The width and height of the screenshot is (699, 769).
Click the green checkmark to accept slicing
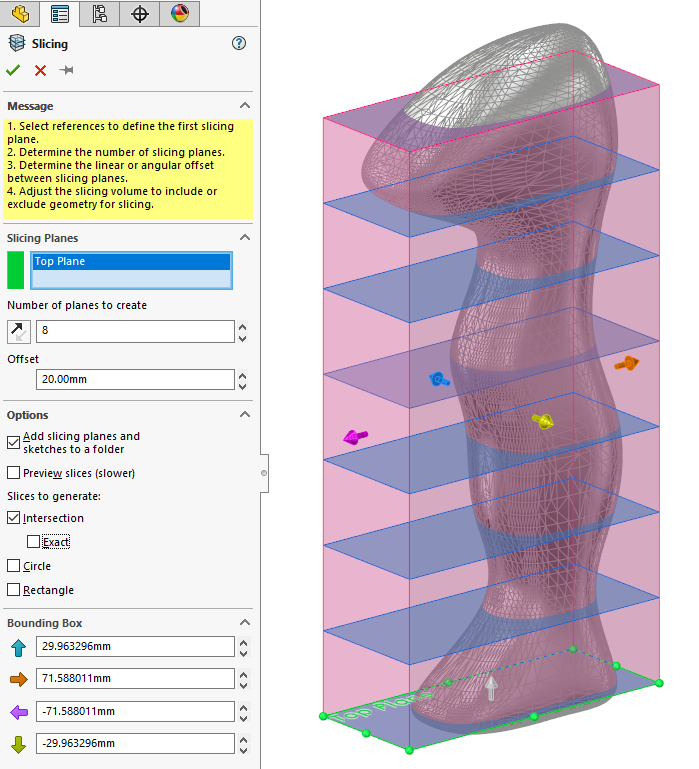13,70
